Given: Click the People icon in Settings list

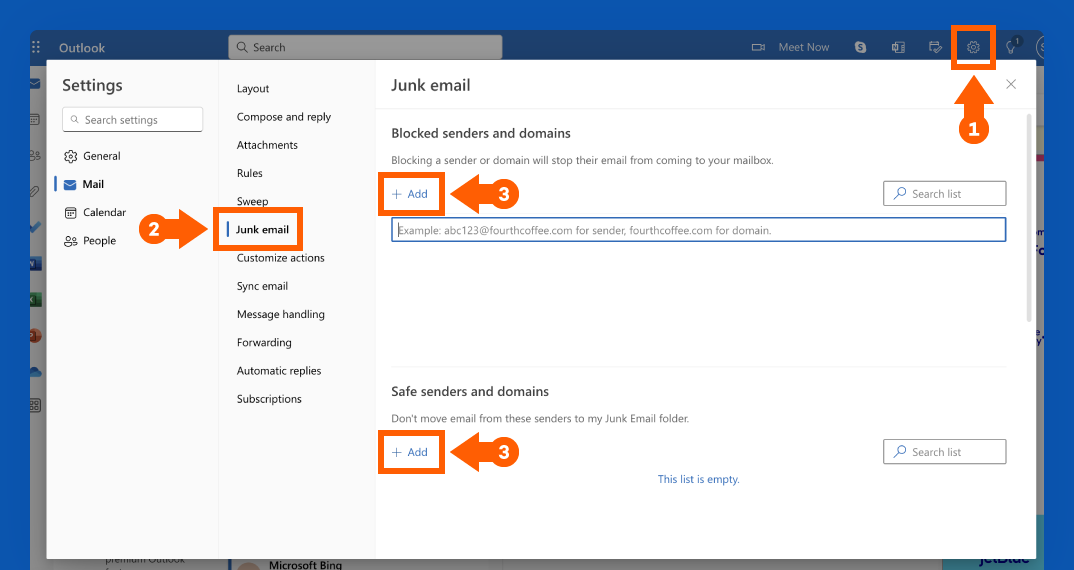Looking at the screenshot, I should coord(70,240).
